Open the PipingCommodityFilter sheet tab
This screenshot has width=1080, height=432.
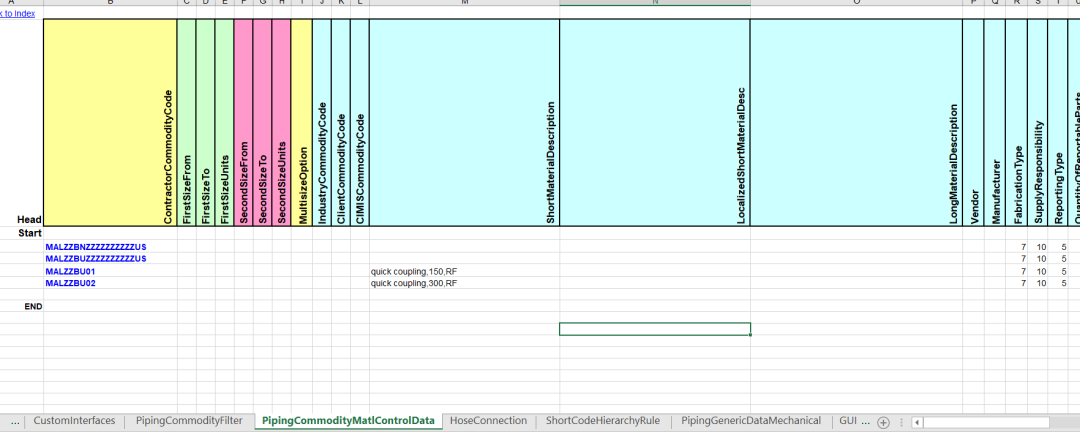(189, 421)
